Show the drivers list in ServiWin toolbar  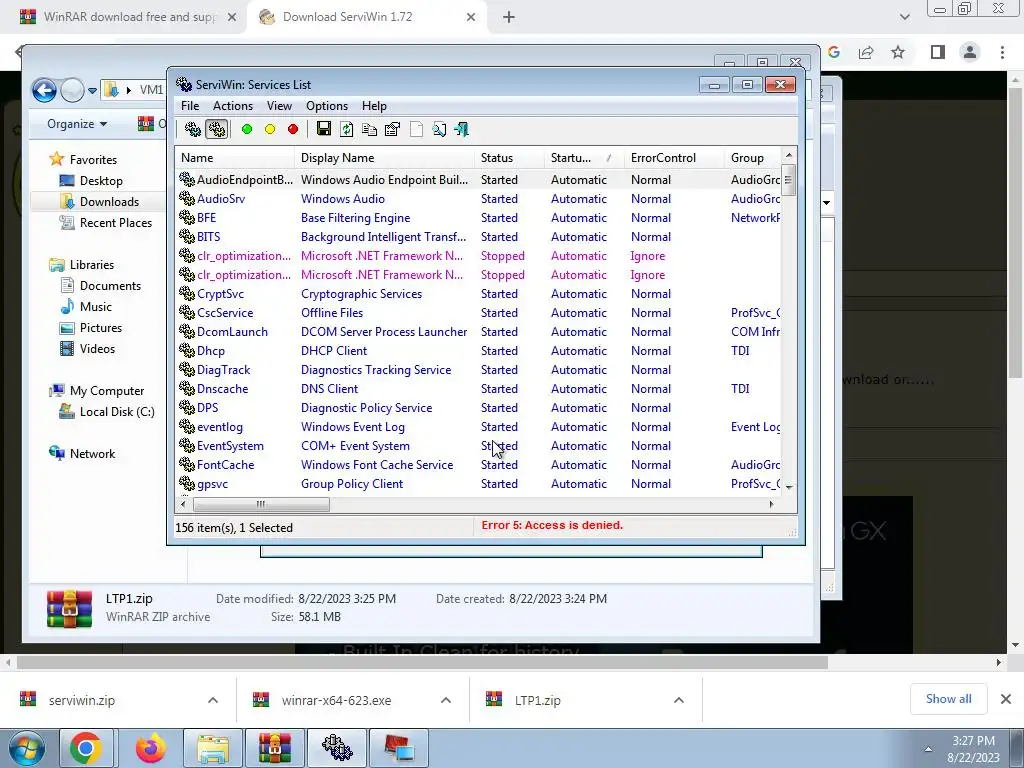(193, 129)
